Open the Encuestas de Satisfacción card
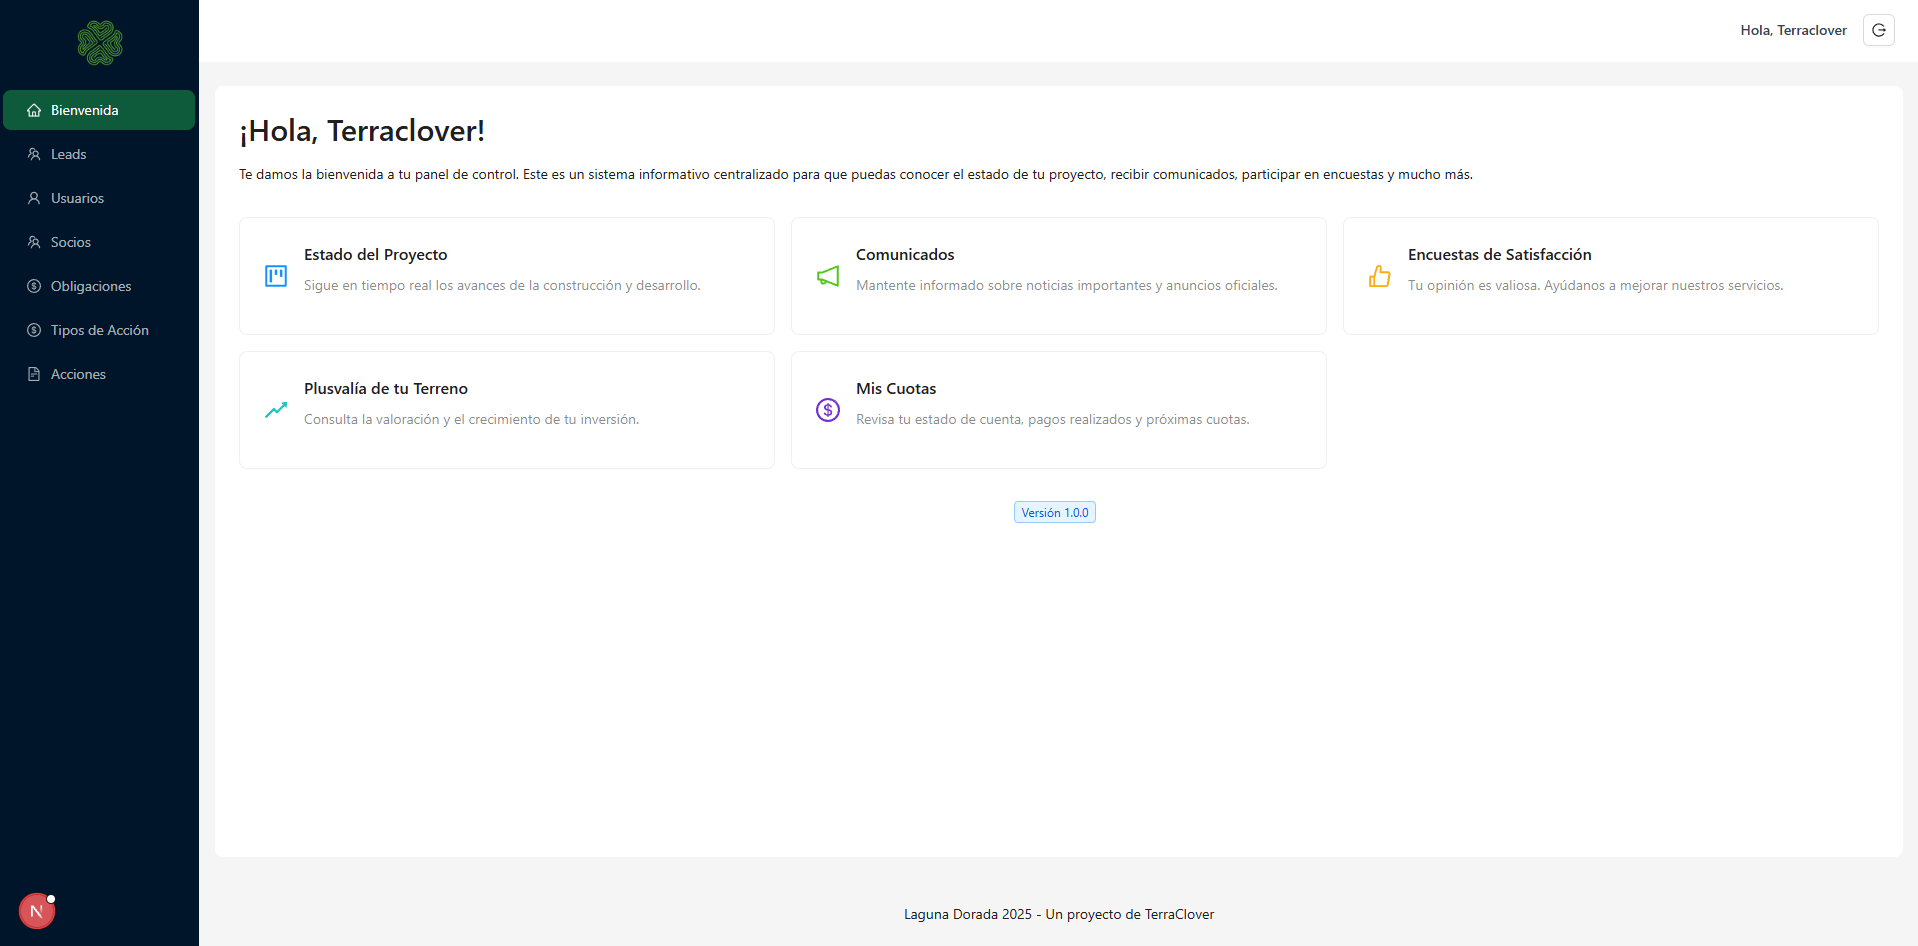1918x946 pixels. [1610, 276]
